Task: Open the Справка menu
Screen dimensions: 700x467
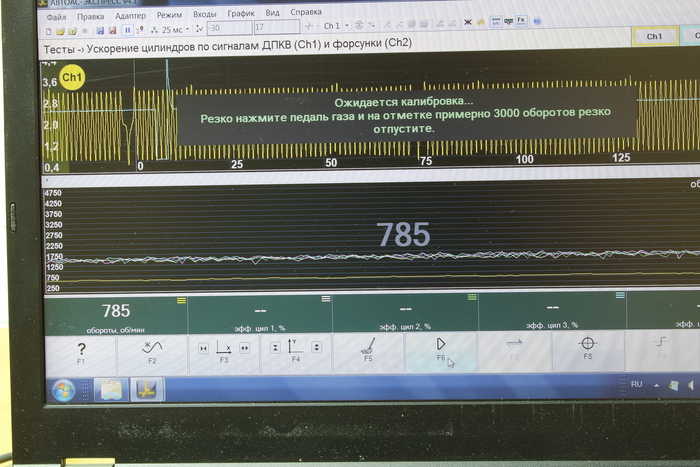Action: (306, 16)
